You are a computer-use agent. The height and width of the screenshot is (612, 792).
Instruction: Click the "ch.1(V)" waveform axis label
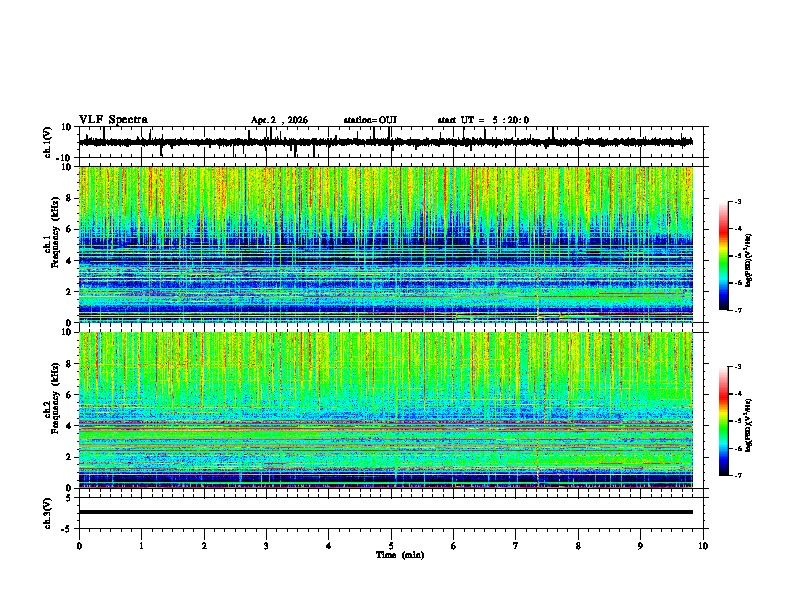point(48,142)
